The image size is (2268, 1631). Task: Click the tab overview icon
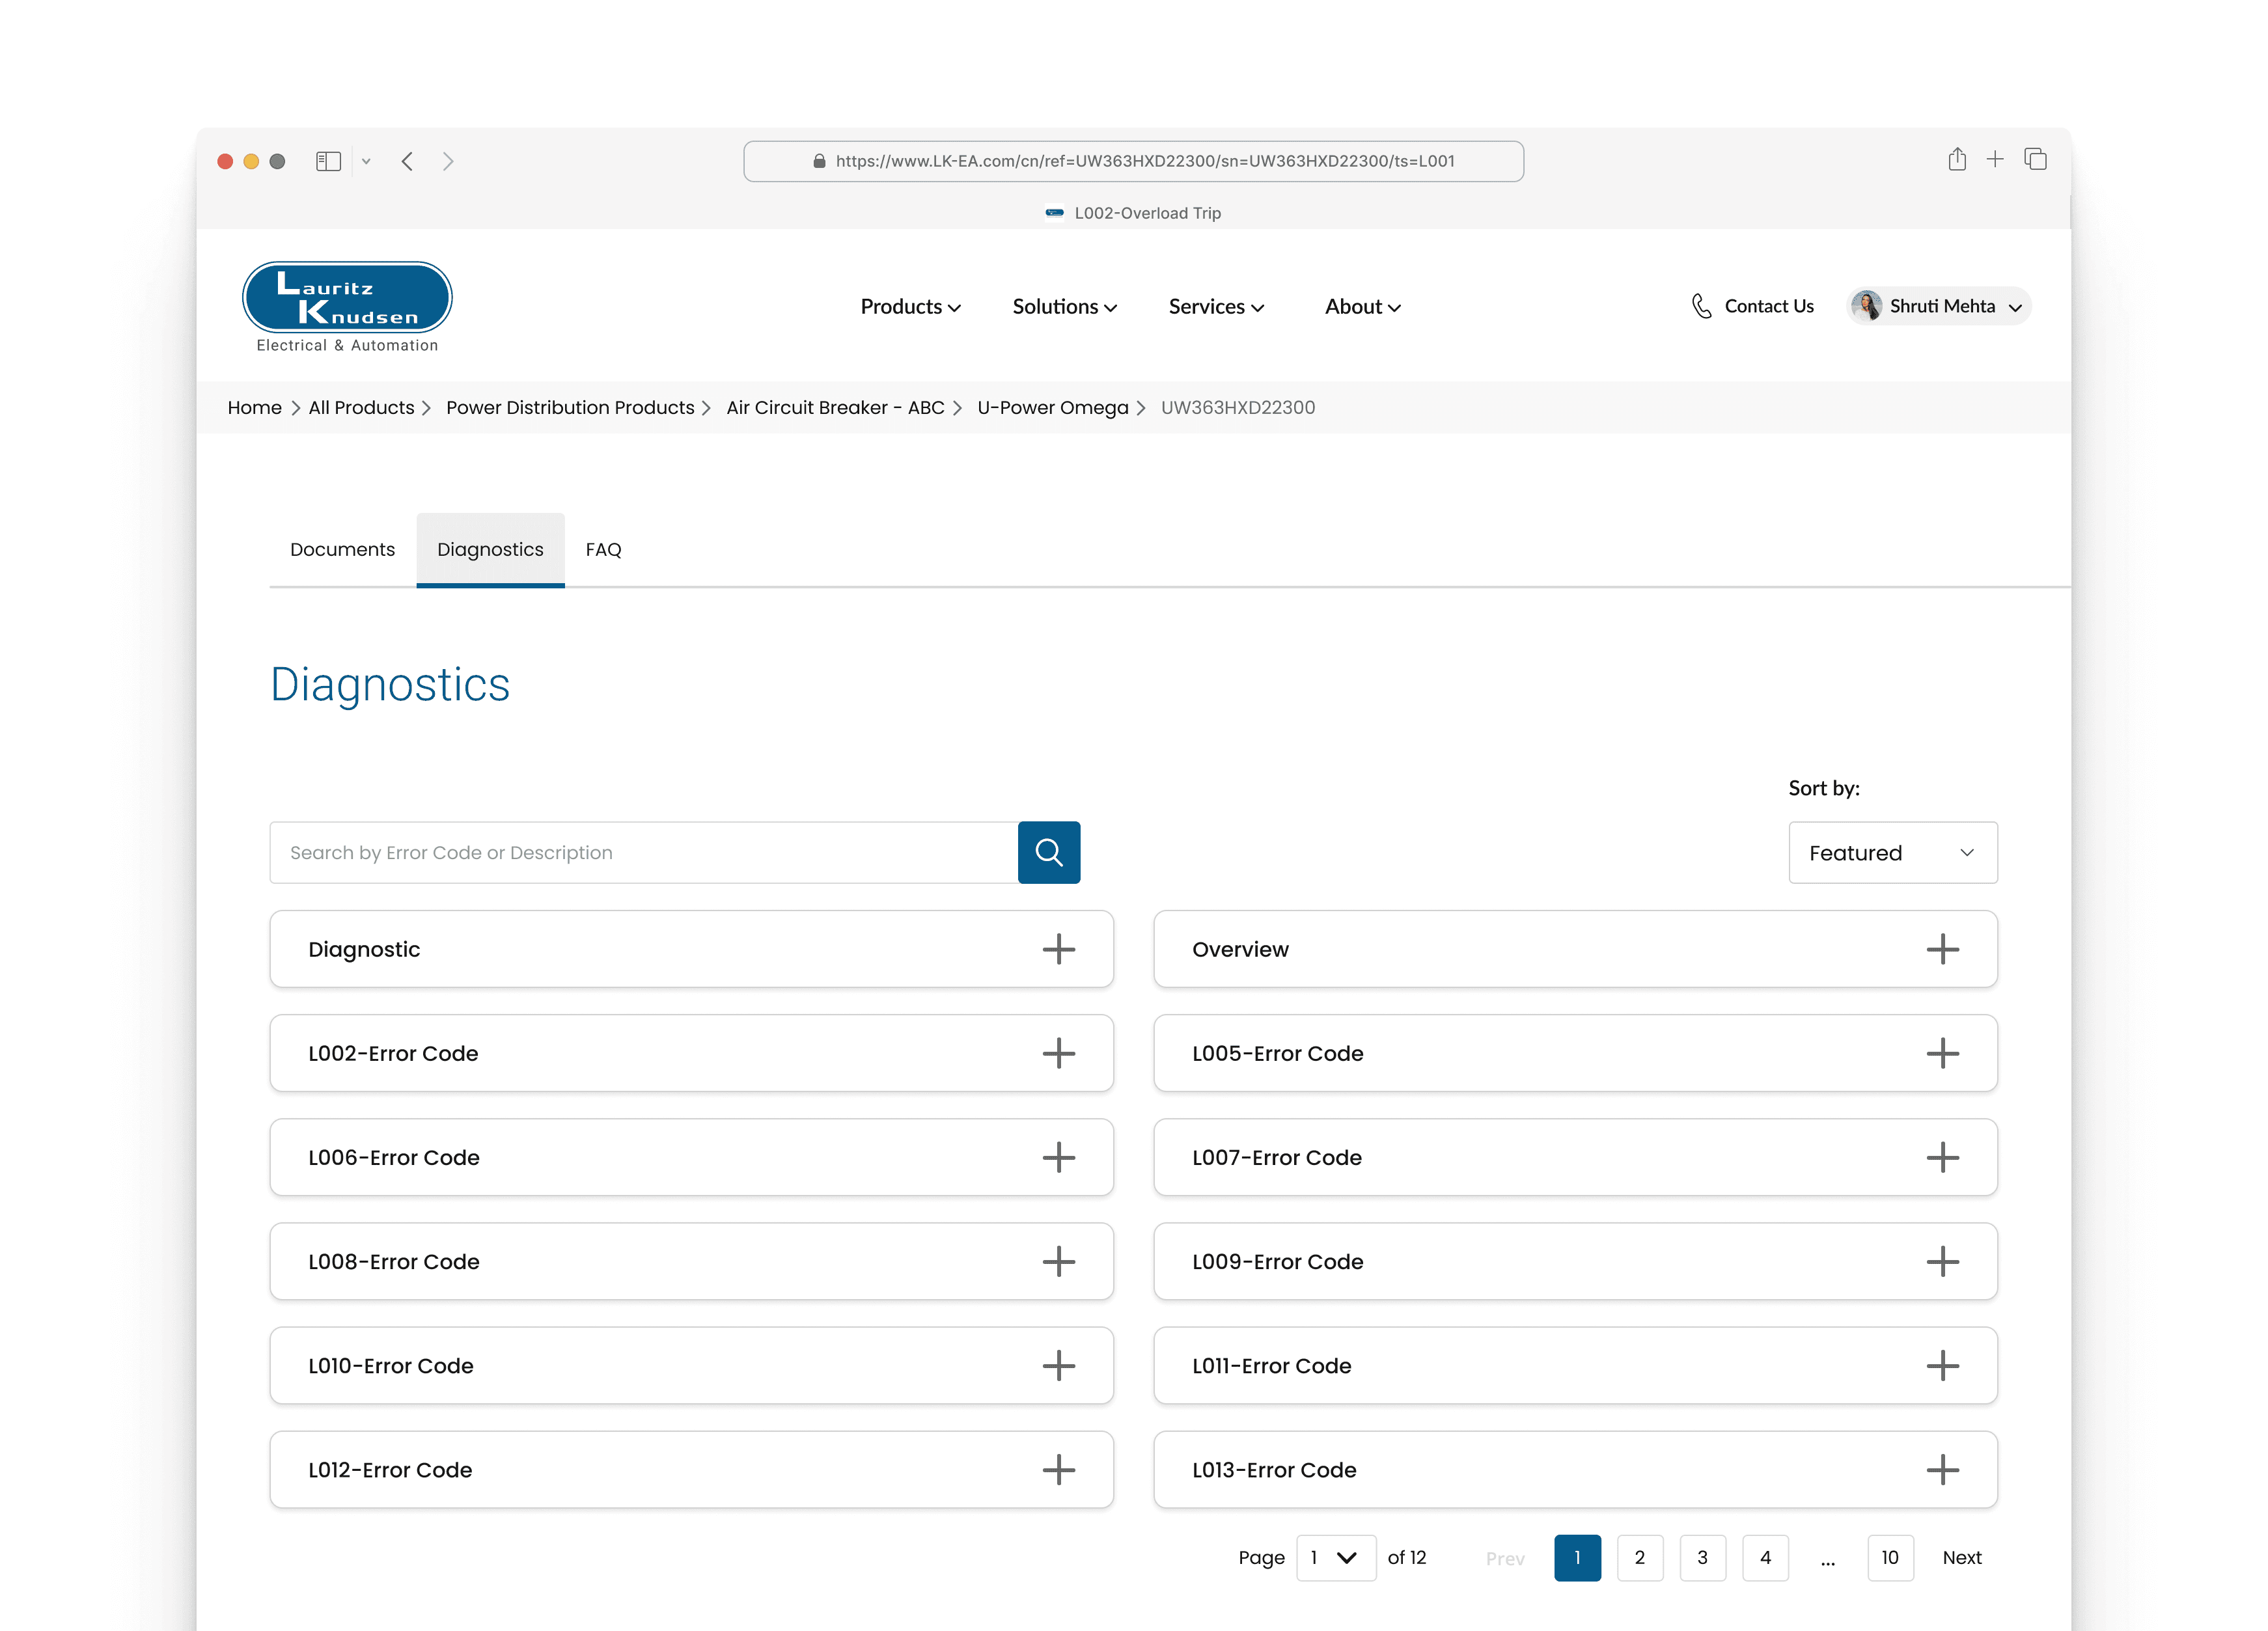pos(2035,159)
